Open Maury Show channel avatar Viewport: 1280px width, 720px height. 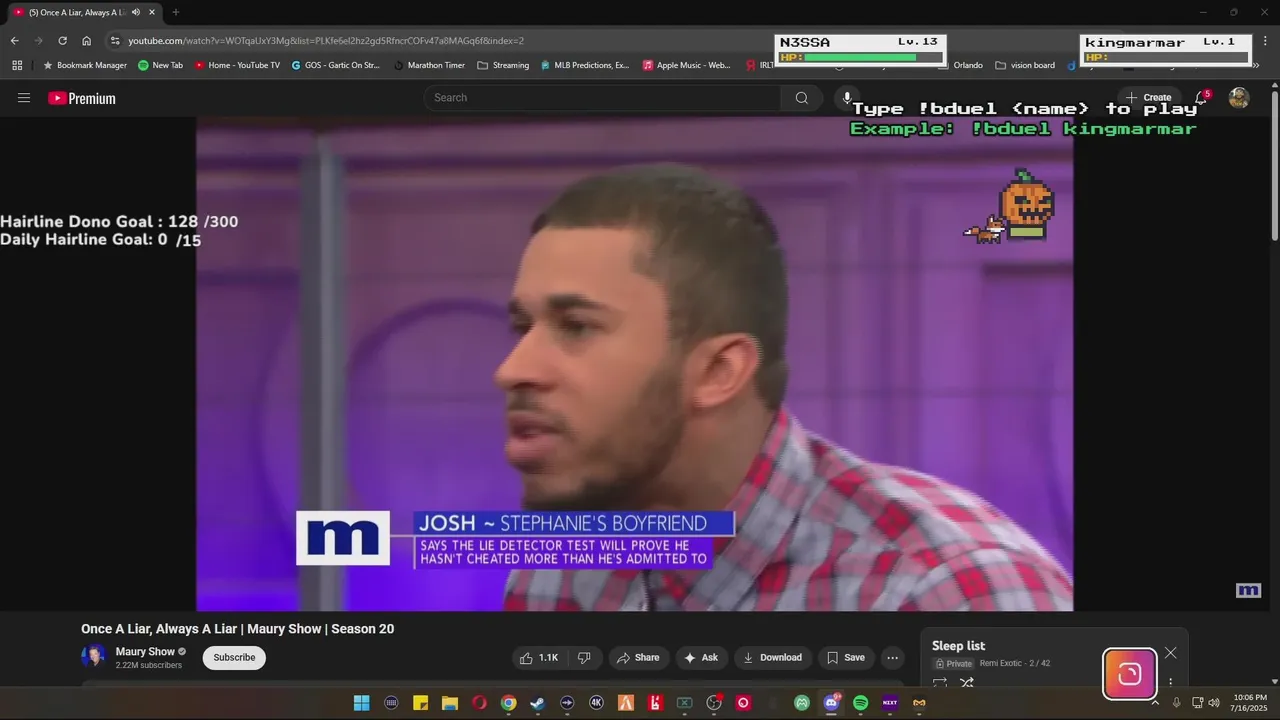click(94, 656)
